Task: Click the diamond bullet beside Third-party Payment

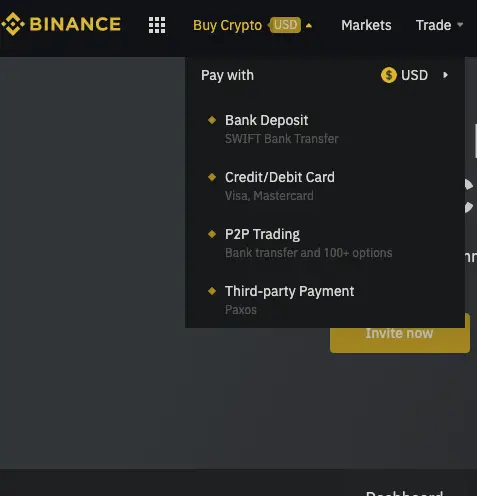Action: pos(212,291)
